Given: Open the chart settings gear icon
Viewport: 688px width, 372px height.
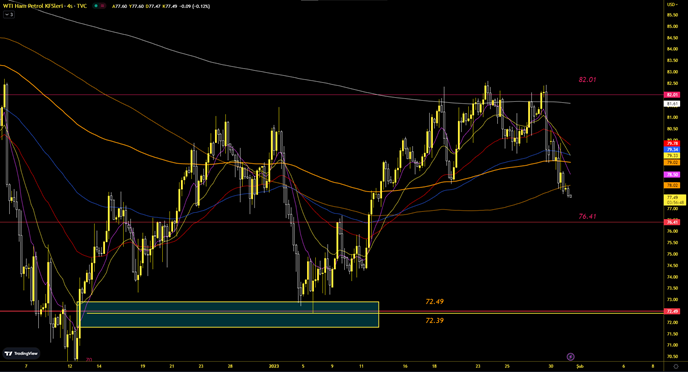Looking at the screenshot, I should coord(676,366).
